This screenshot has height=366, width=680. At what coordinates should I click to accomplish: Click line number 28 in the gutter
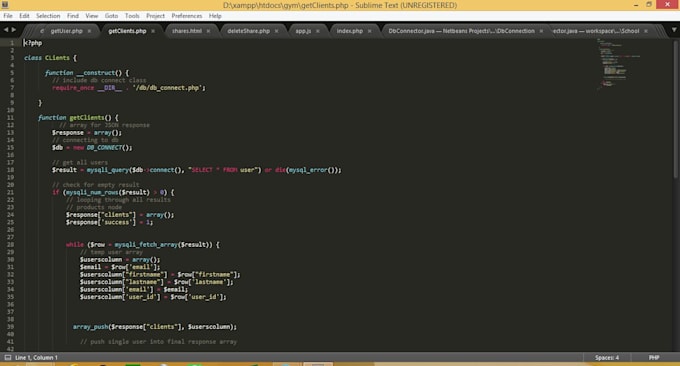coord(10,245)
